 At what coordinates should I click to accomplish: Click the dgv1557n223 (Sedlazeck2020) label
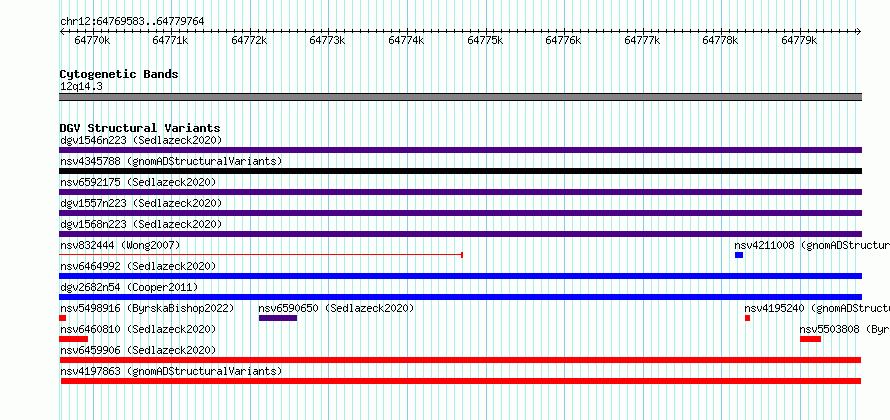click(141, 203)
